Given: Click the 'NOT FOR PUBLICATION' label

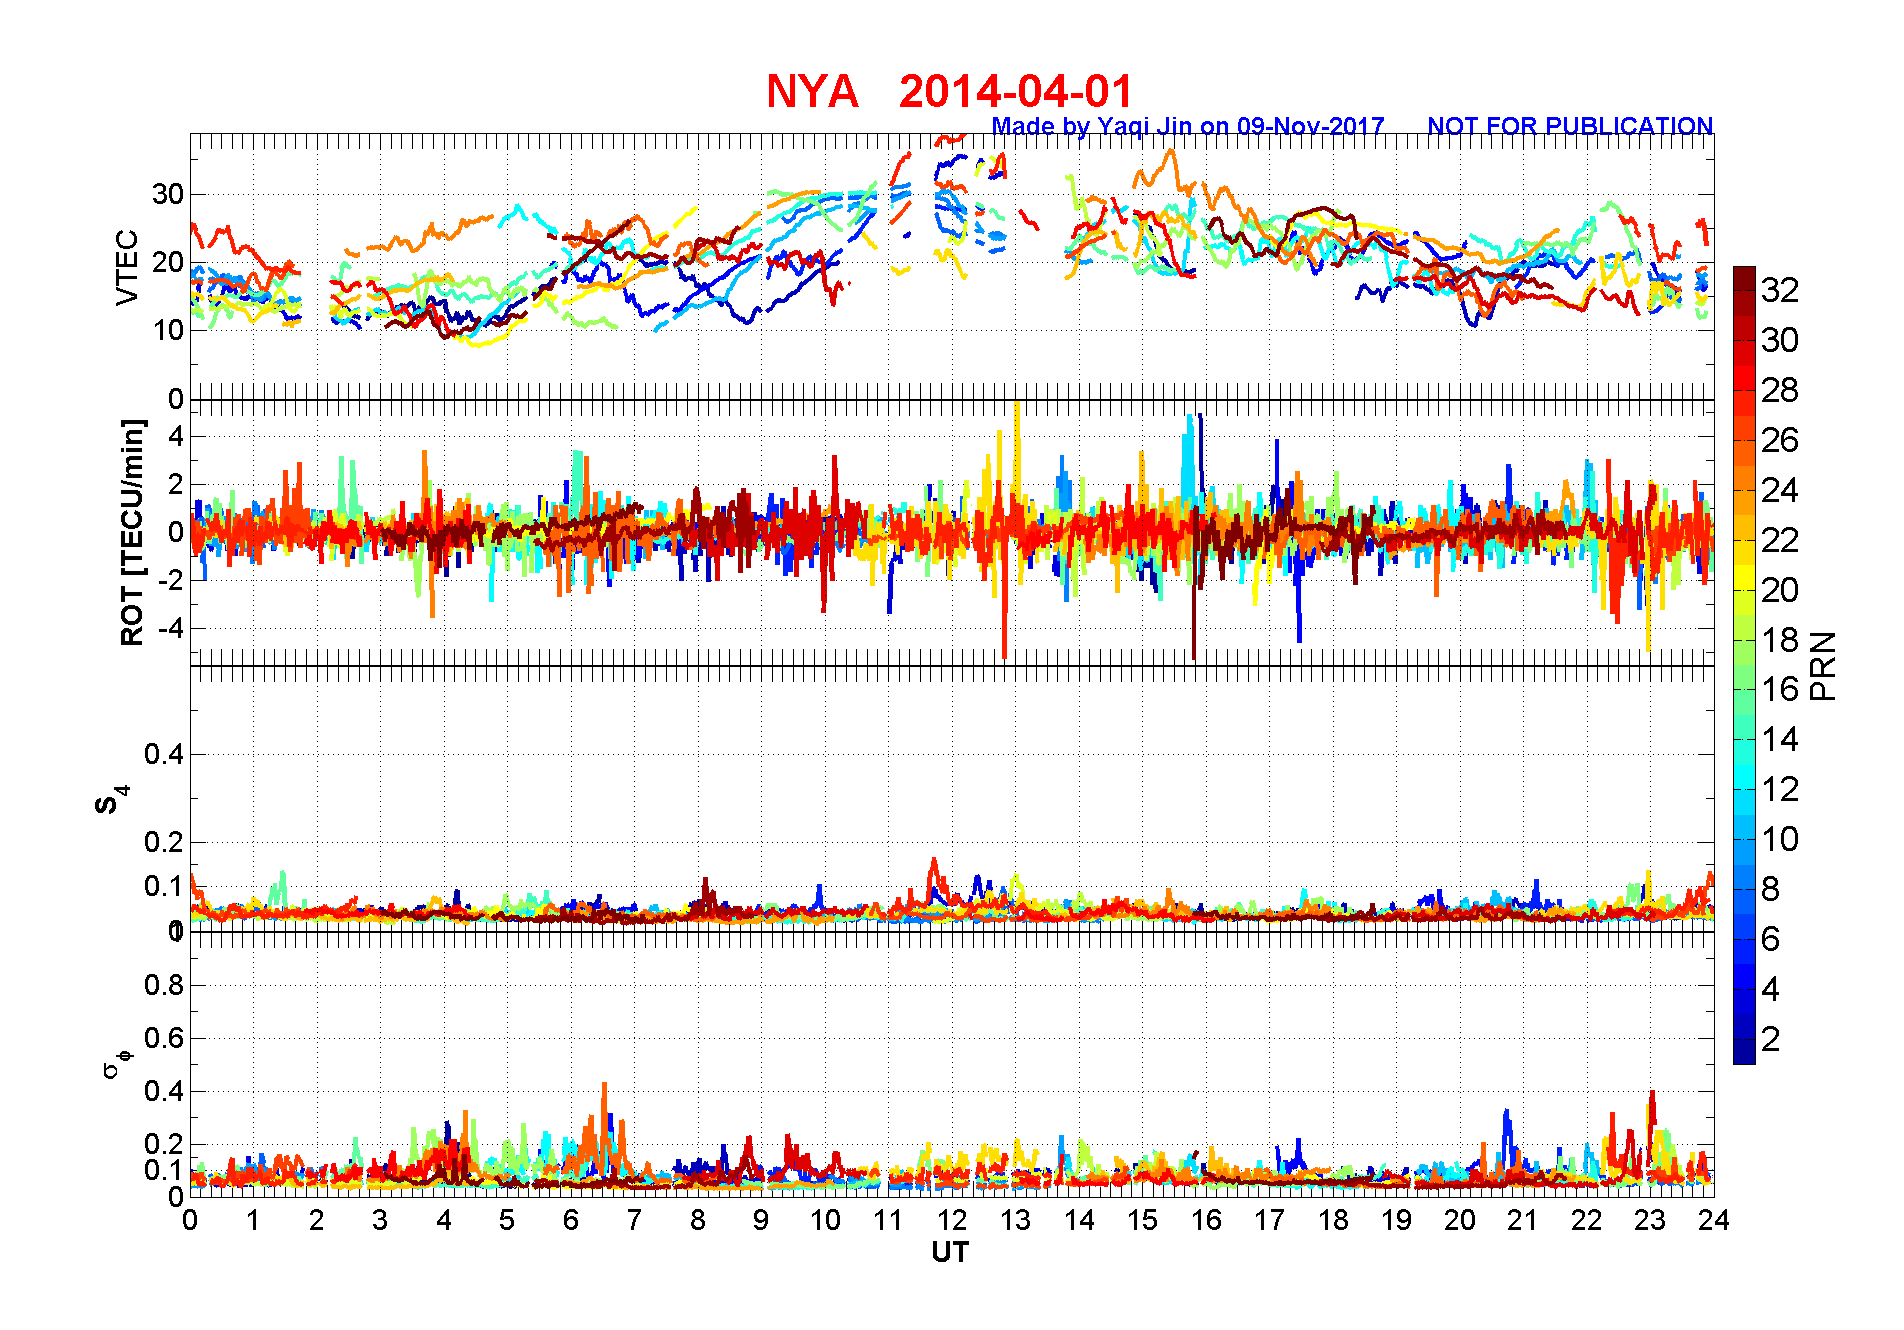Looking at the screenshot, I should pos(1570,126).
